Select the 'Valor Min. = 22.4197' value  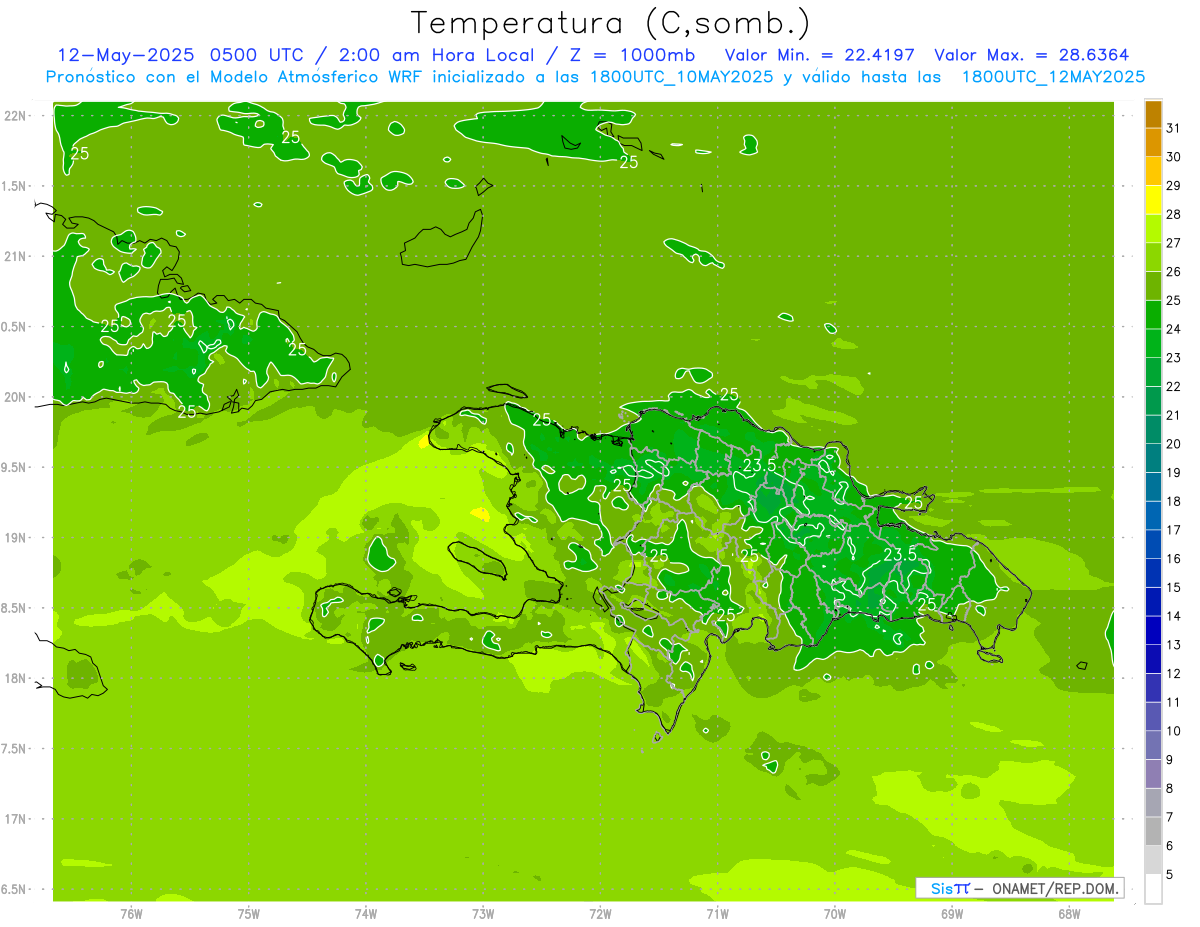point(819,54)
